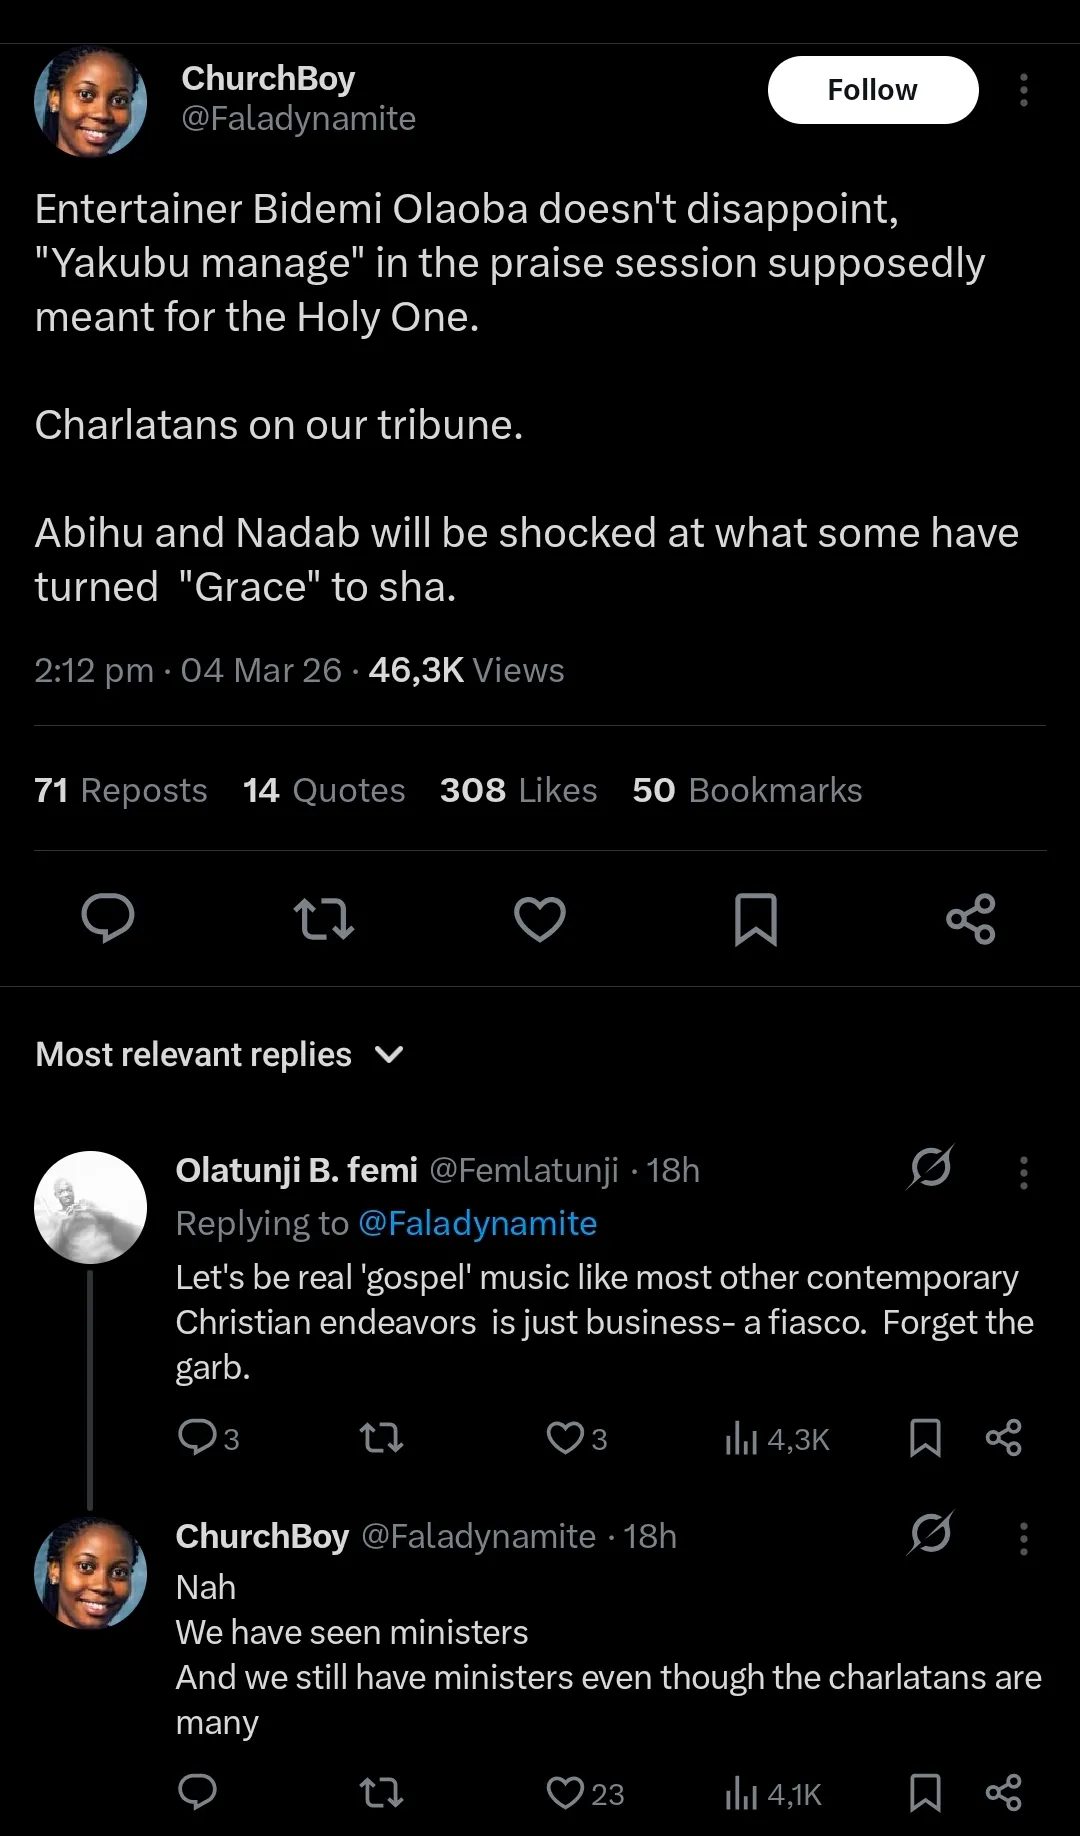Open more options for the main post
This screenshot has width=1080, height=1836.
1023,90
